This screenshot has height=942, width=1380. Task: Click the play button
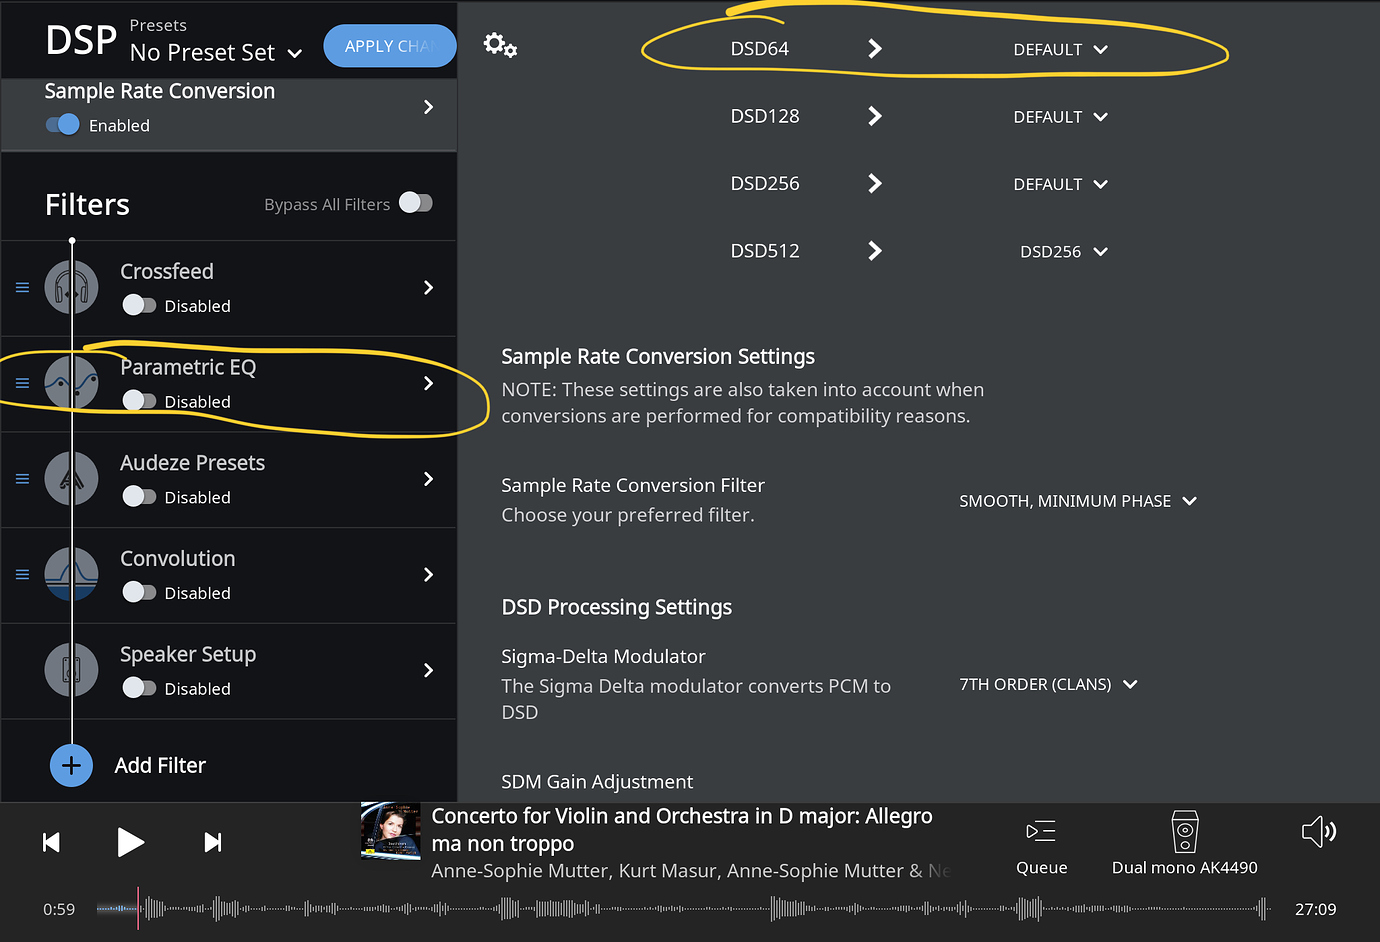[x=130, y=842]
